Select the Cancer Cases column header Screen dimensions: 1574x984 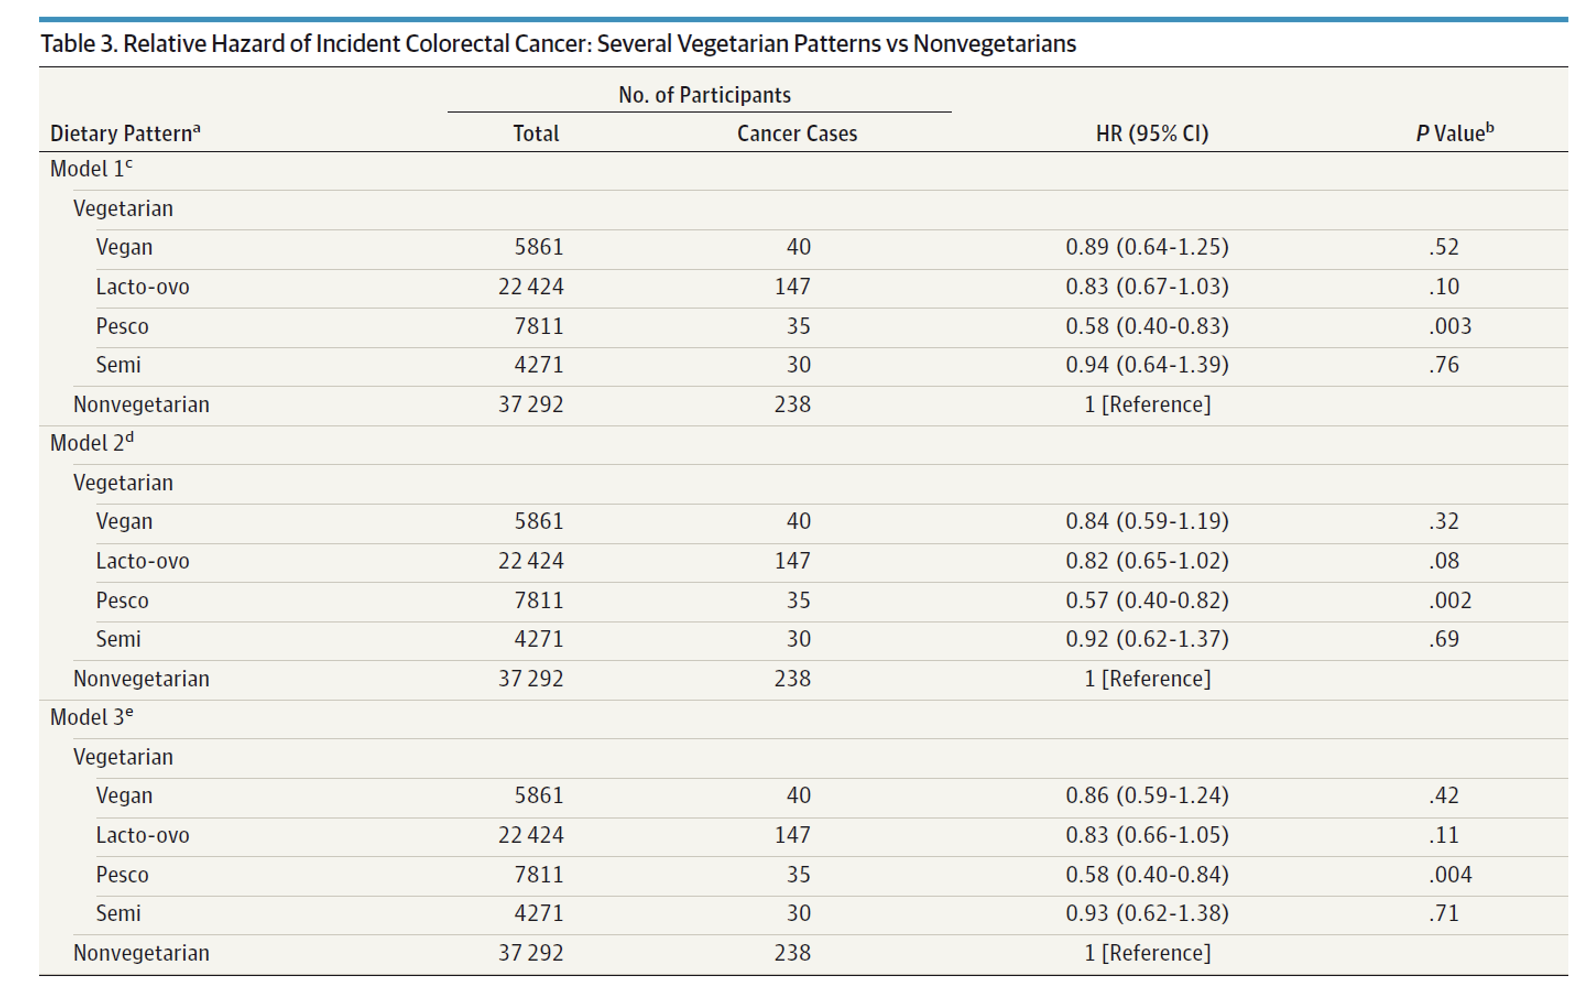click(797, 133)
